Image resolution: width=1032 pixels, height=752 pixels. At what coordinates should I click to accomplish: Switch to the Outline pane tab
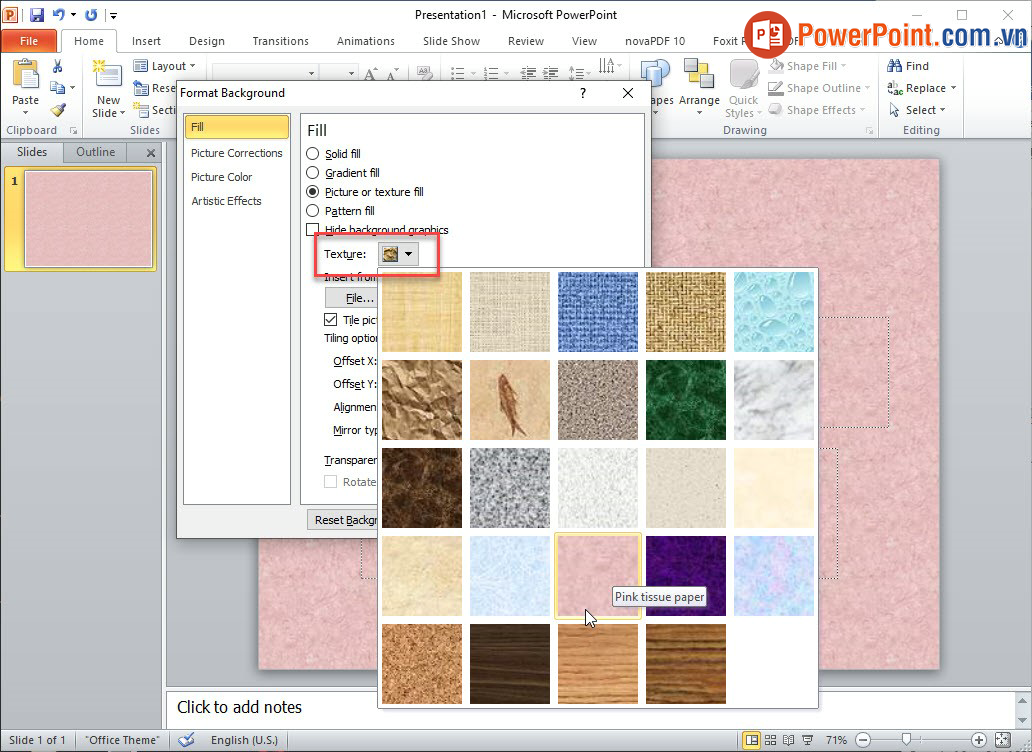click(x=96, y=152)
